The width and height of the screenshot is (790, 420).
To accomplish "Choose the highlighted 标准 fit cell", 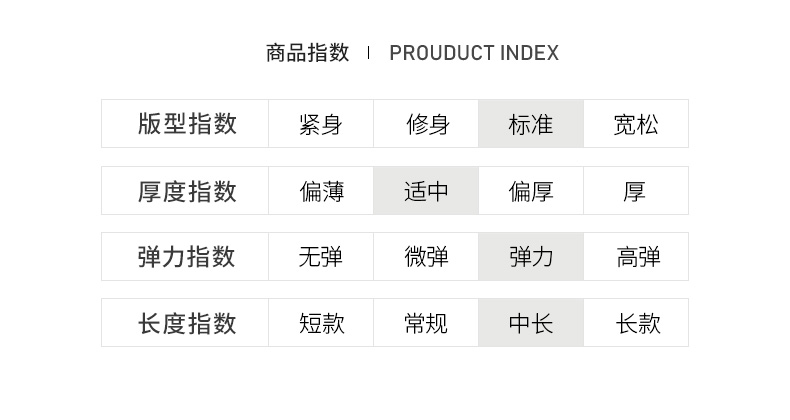I will coord(531,124).
